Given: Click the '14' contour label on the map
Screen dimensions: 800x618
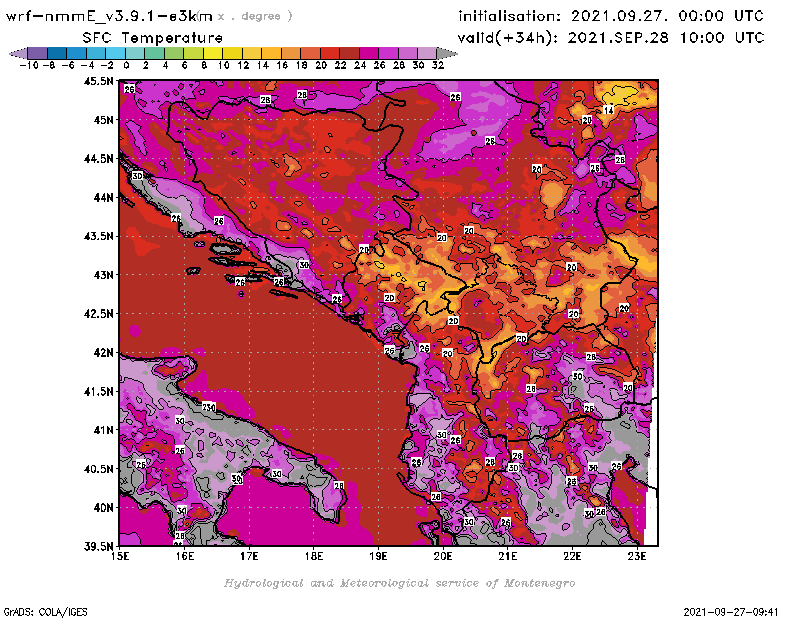Looking at the screenshot, I should tap(609, 110).
